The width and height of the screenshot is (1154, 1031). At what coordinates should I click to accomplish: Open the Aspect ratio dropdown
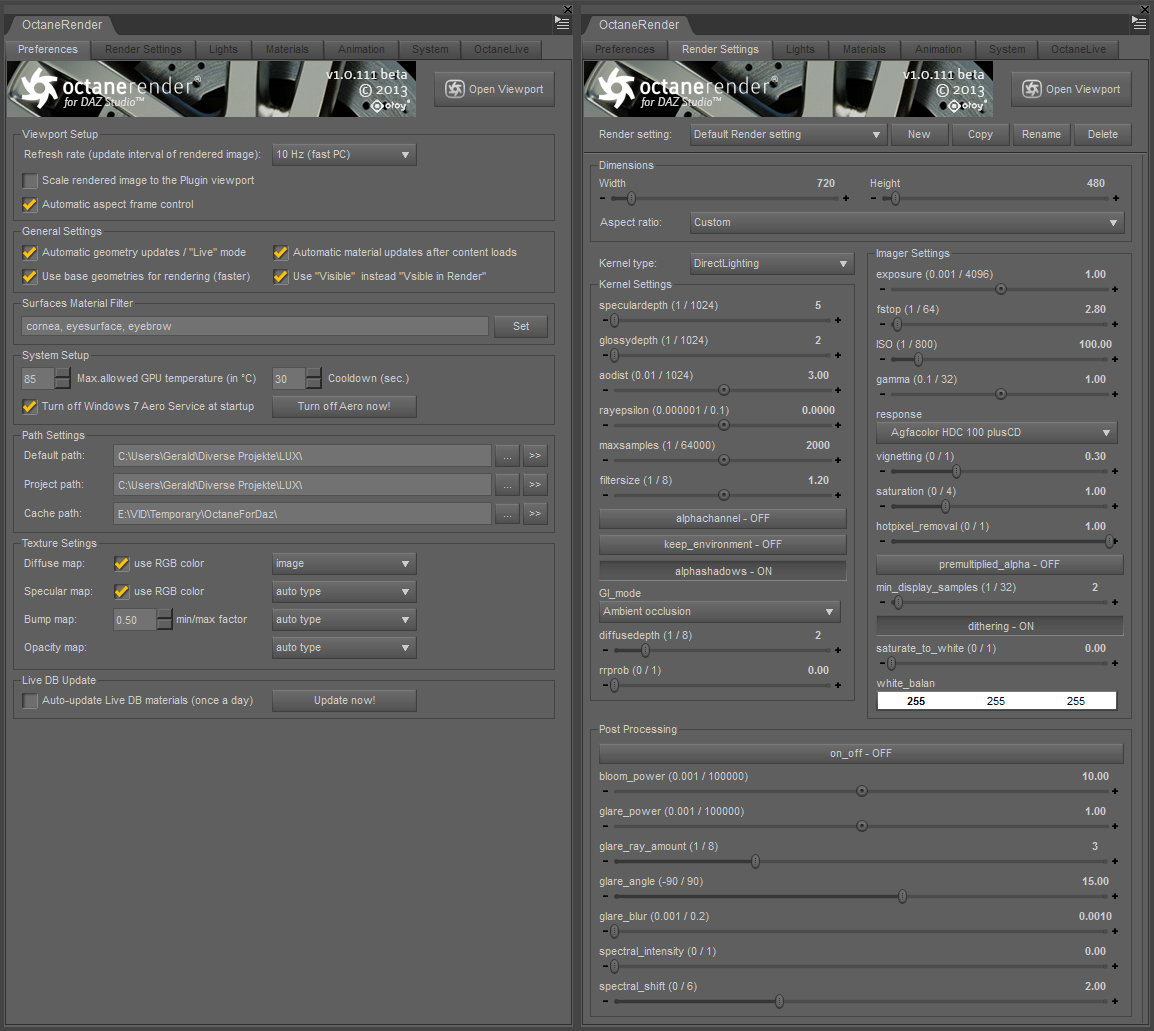click(907, 222)
